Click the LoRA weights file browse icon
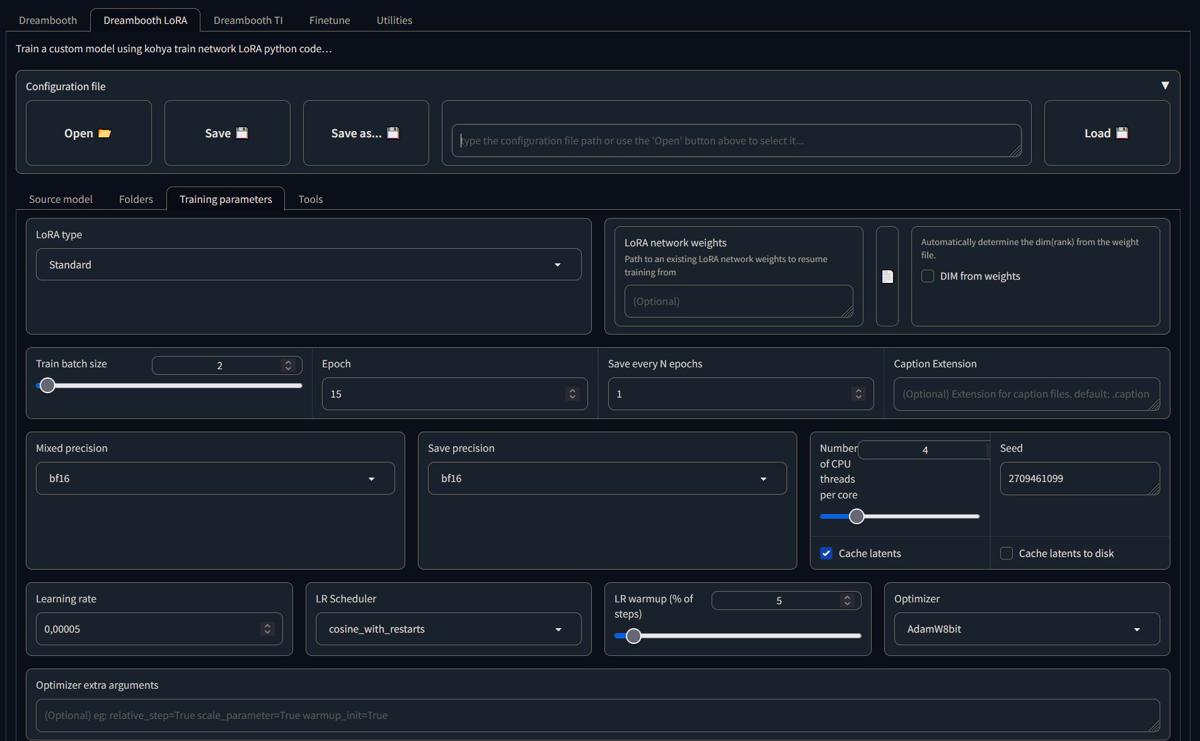This screenshot has width=1200, height=741. [x=887, y=276]
